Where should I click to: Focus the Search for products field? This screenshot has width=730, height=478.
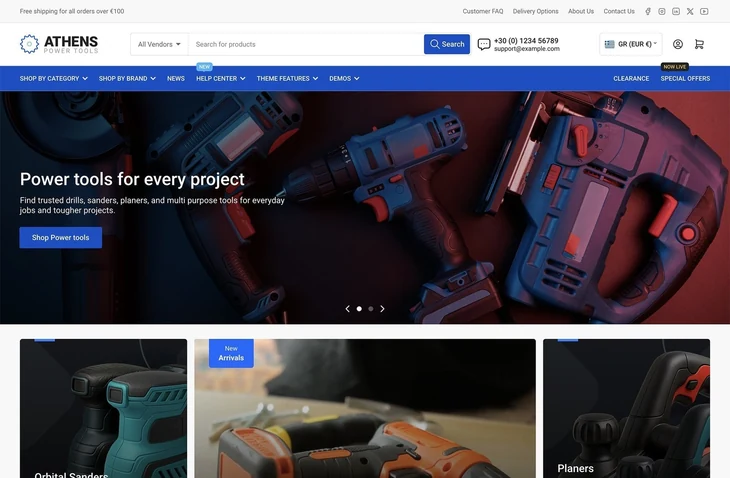[306, 44]
